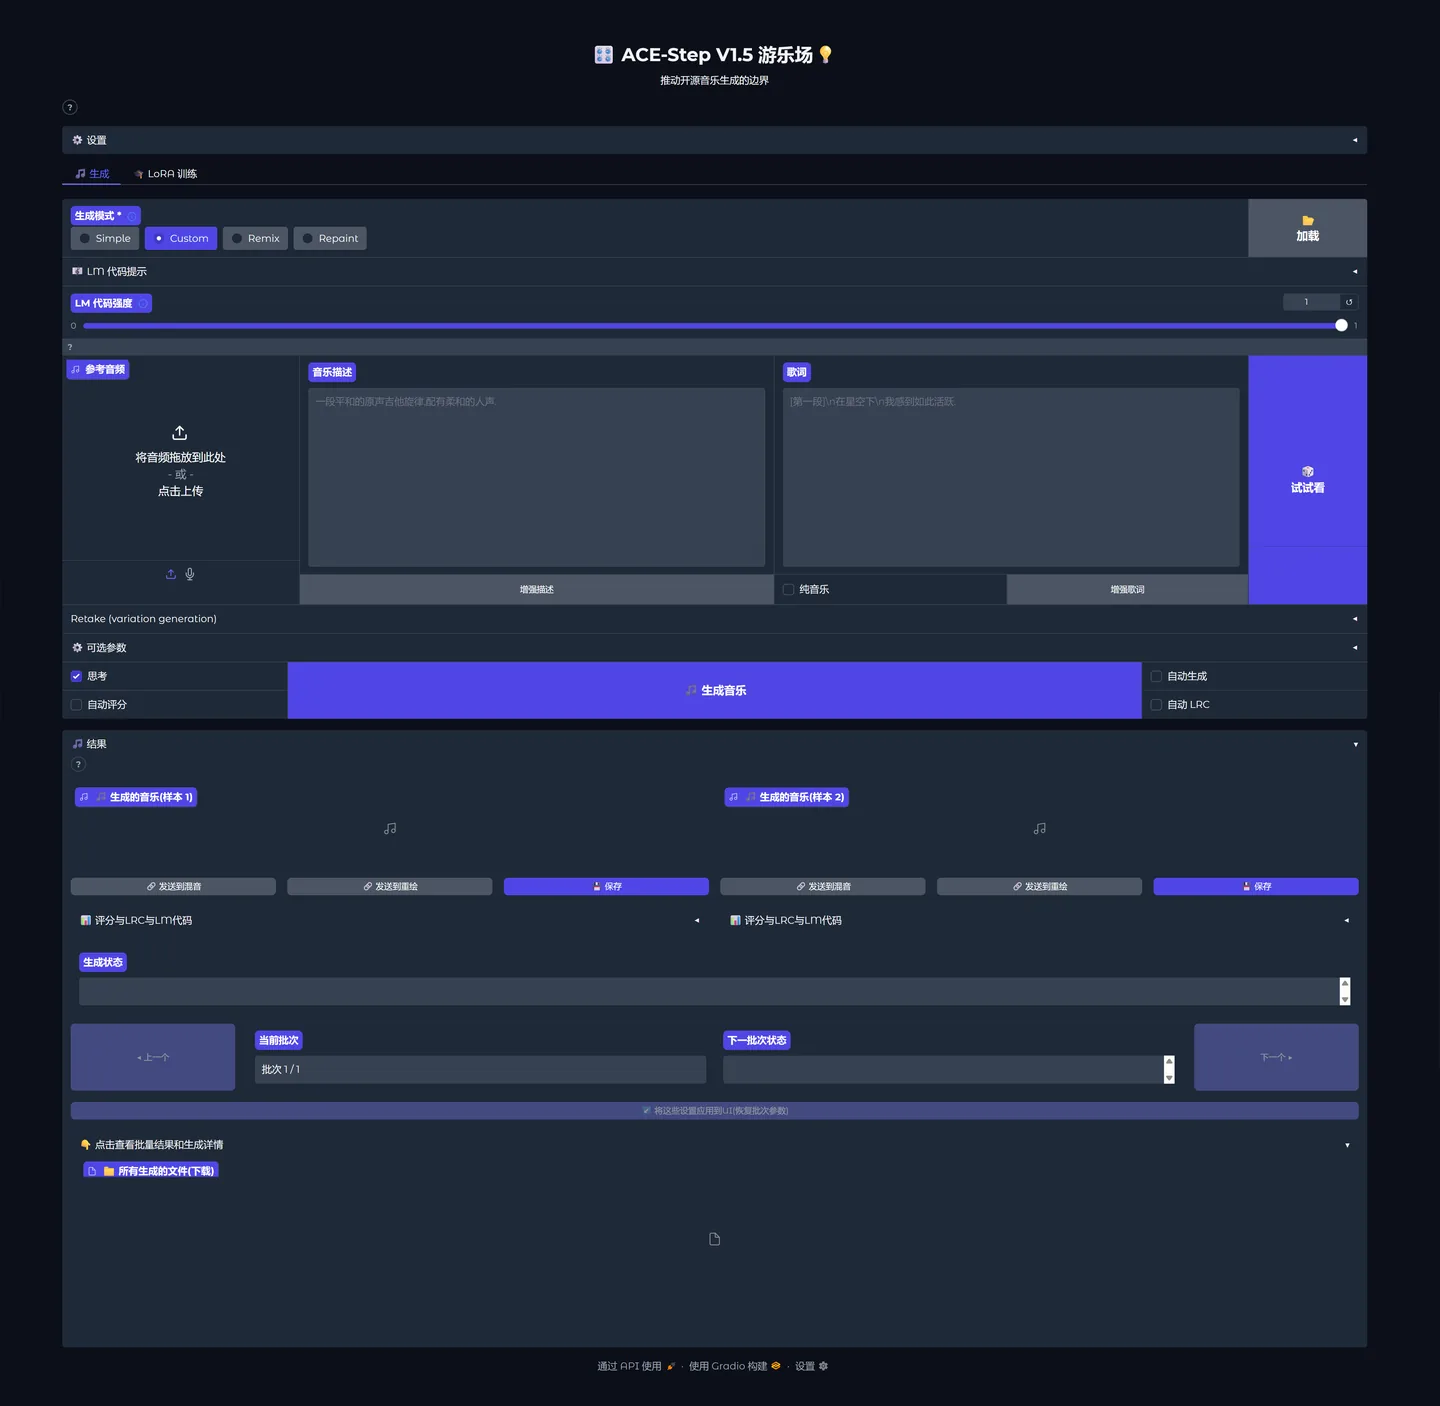Screen dimensions: 1440x1406
Task: Select the Remix generation mode
Action: point(255,238)
